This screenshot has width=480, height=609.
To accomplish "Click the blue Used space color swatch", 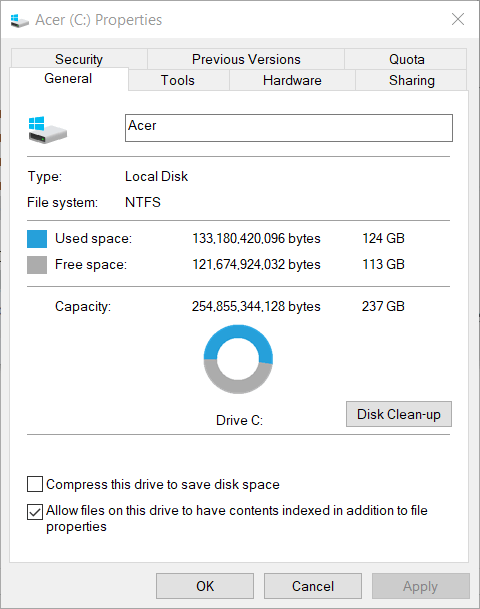I will [37, 238].
